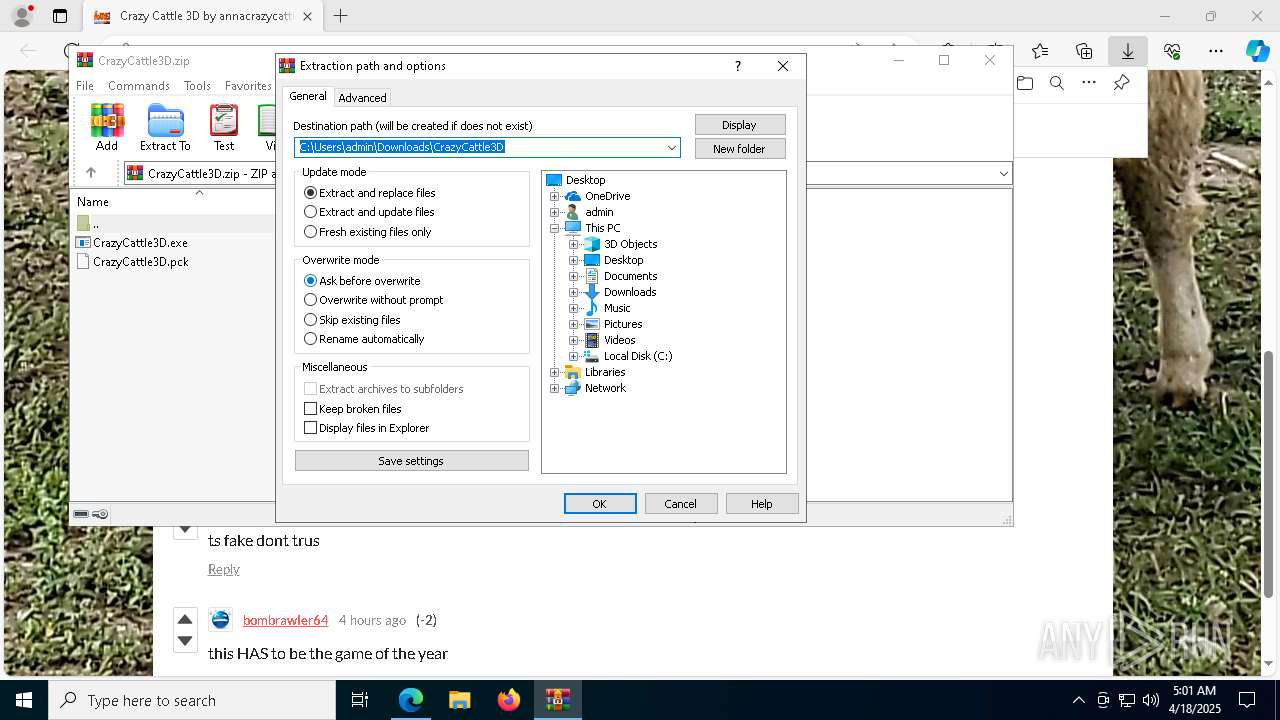Pin the downloads panel

(1121, 83)
